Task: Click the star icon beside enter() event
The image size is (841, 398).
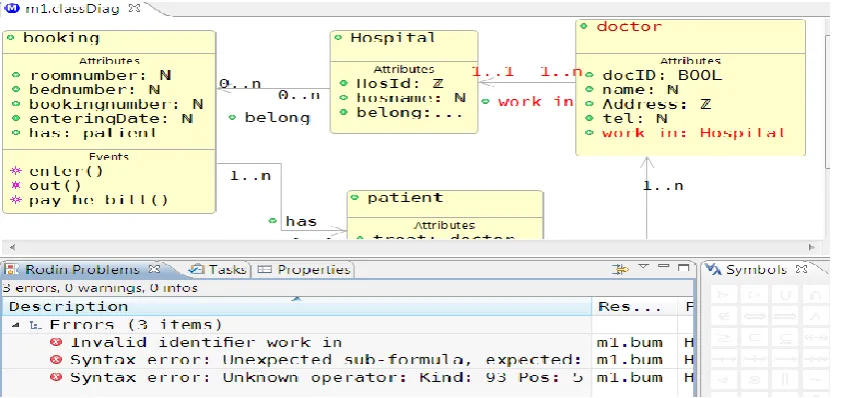Action: [16, 171]
